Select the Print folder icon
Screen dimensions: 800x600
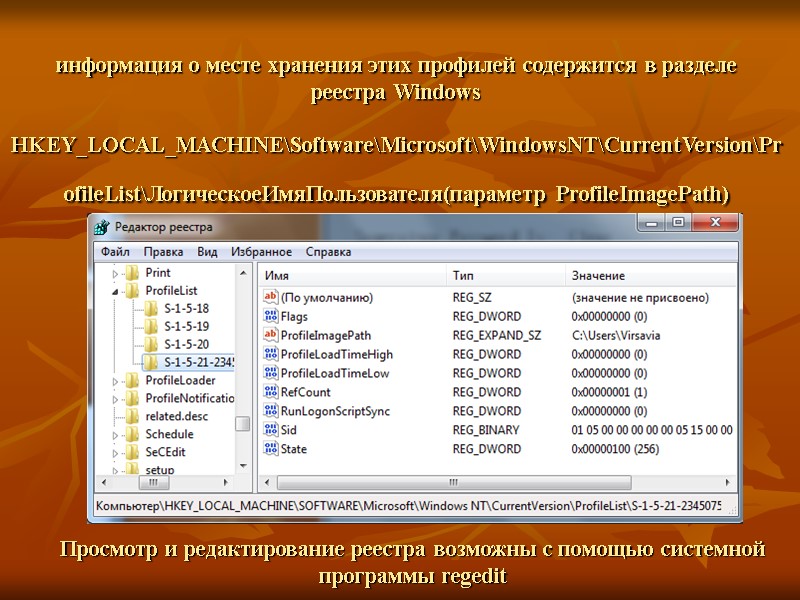click(132, 273)
